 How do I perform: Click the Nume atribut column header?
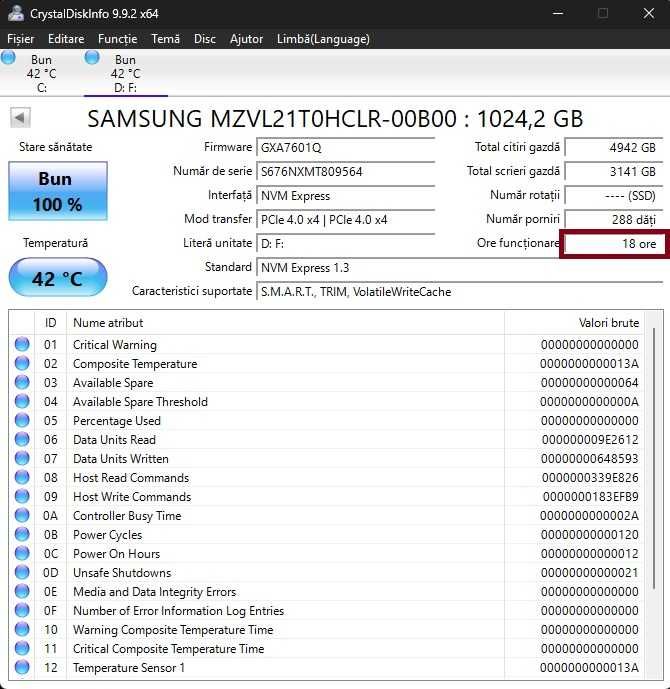[x=285, y=323]
